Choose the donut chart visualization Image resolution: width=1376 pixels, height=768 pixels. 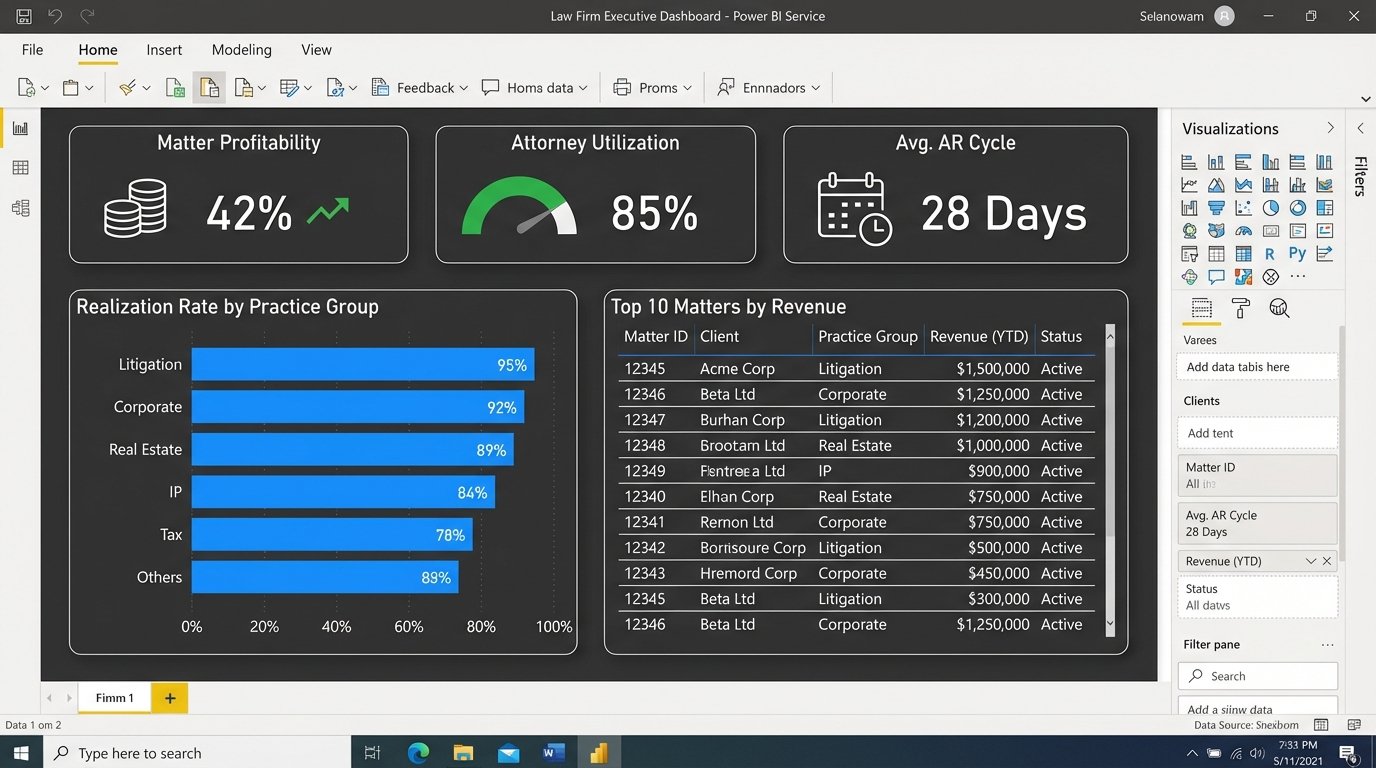point(1297,207)
